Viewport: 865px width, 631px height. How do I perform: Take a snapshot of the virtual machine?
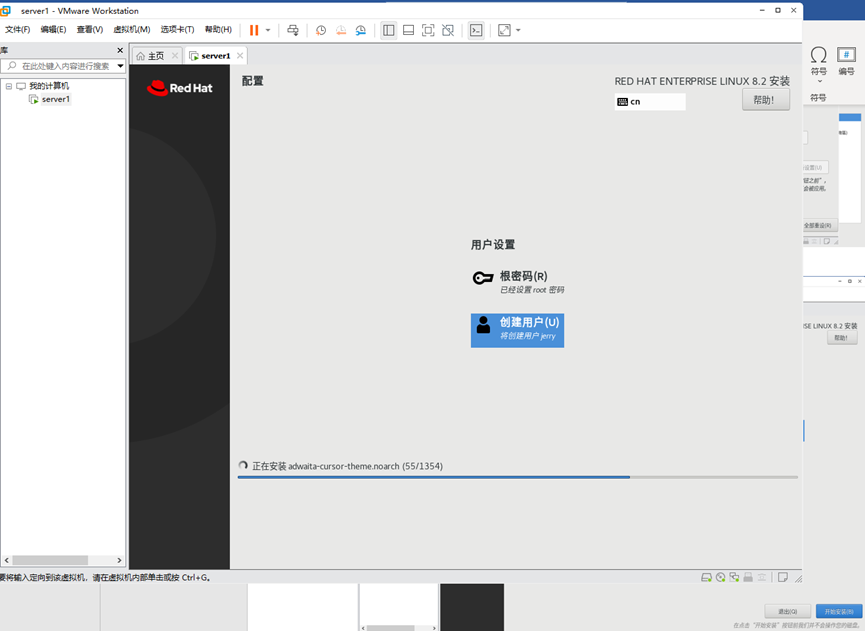click(321, 30)
